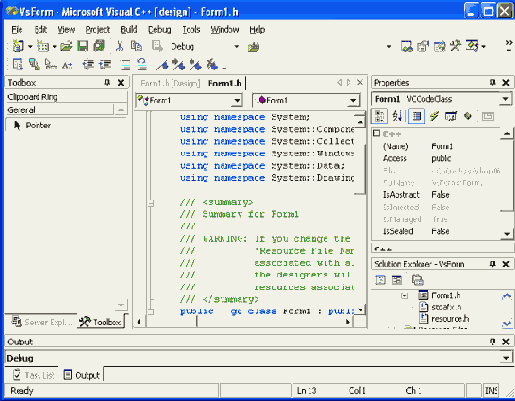Click the Save All icon
Viewport: 515px width, 401px height.
99,46
